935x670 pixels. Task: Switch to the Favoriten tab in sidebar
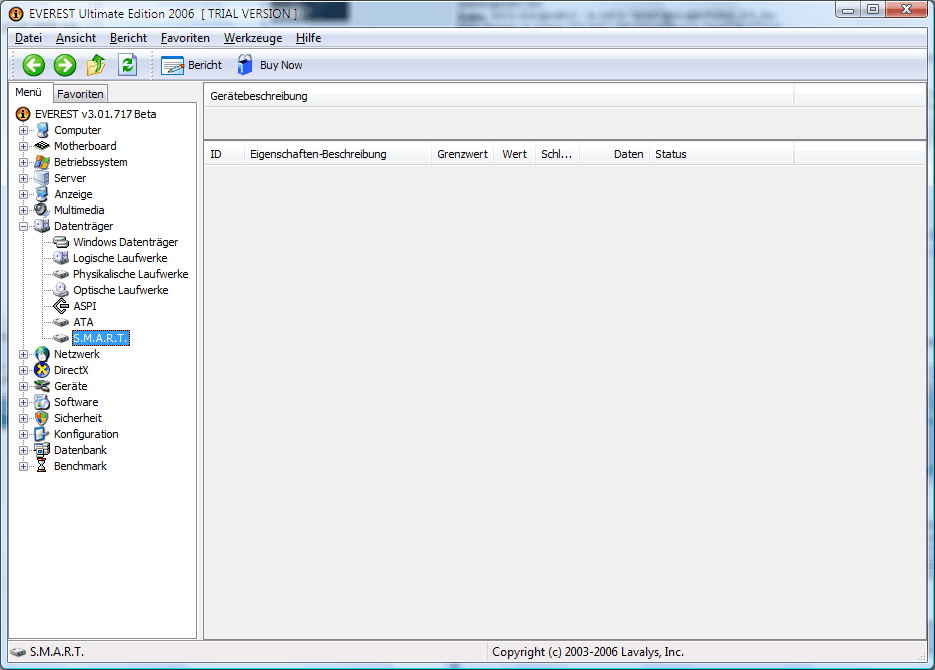point(81,94)
